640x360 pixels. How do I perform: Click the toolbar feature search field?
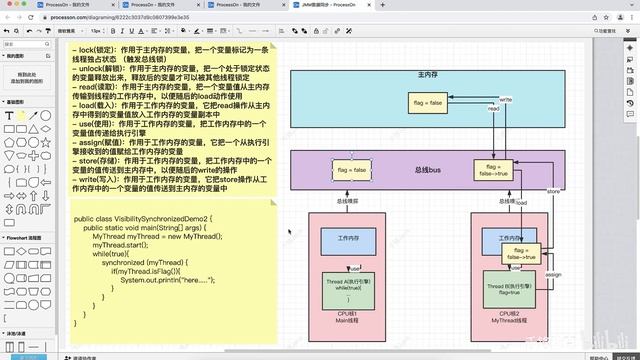(605, 31)
